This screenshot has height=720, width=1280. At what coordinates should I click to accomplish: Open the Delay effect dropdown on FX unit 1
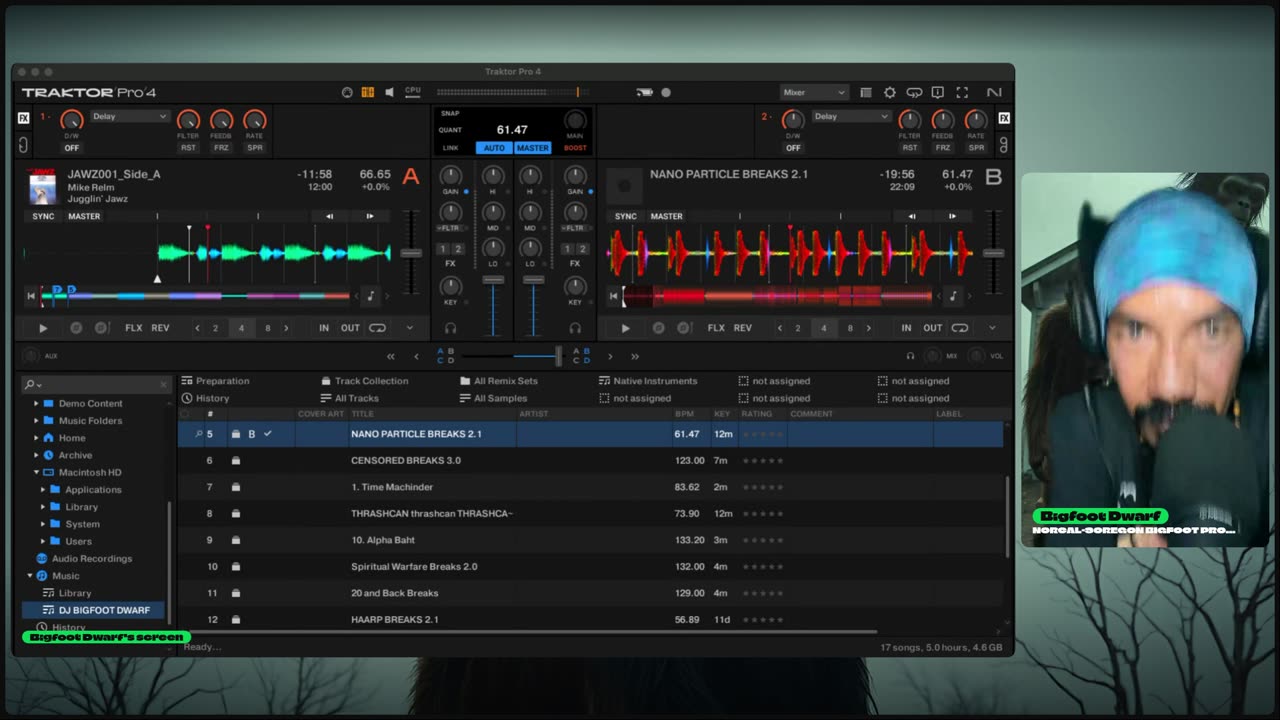[129, 117]
